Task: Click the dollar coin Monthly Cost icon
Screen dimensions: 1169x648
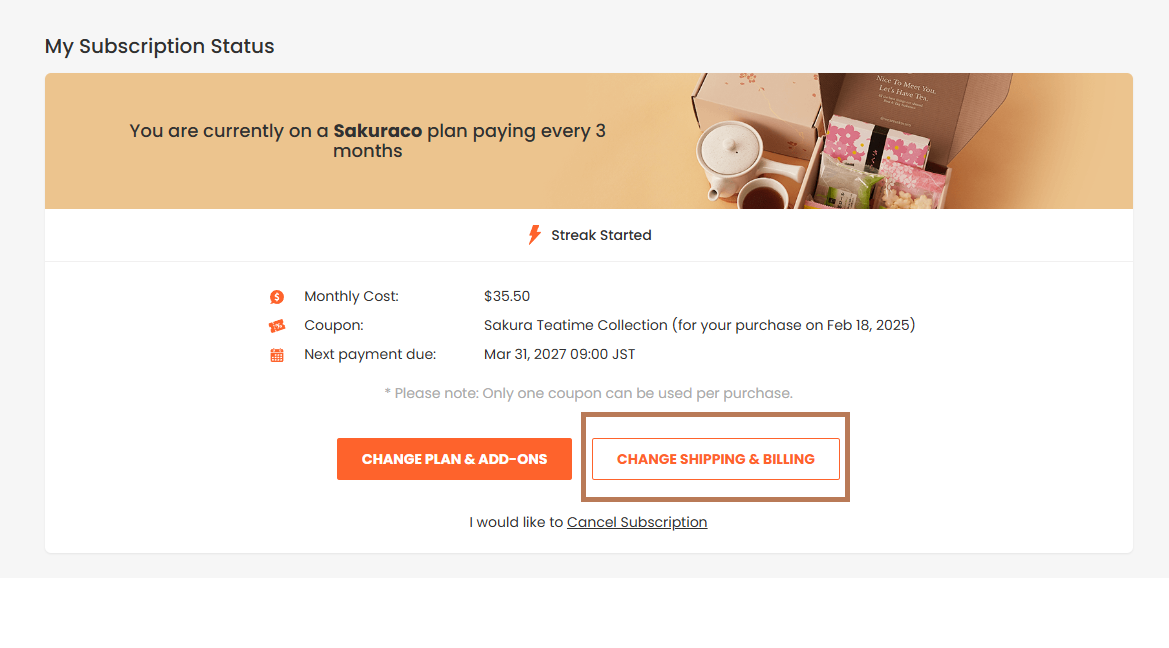Action: tap(277, 297)
